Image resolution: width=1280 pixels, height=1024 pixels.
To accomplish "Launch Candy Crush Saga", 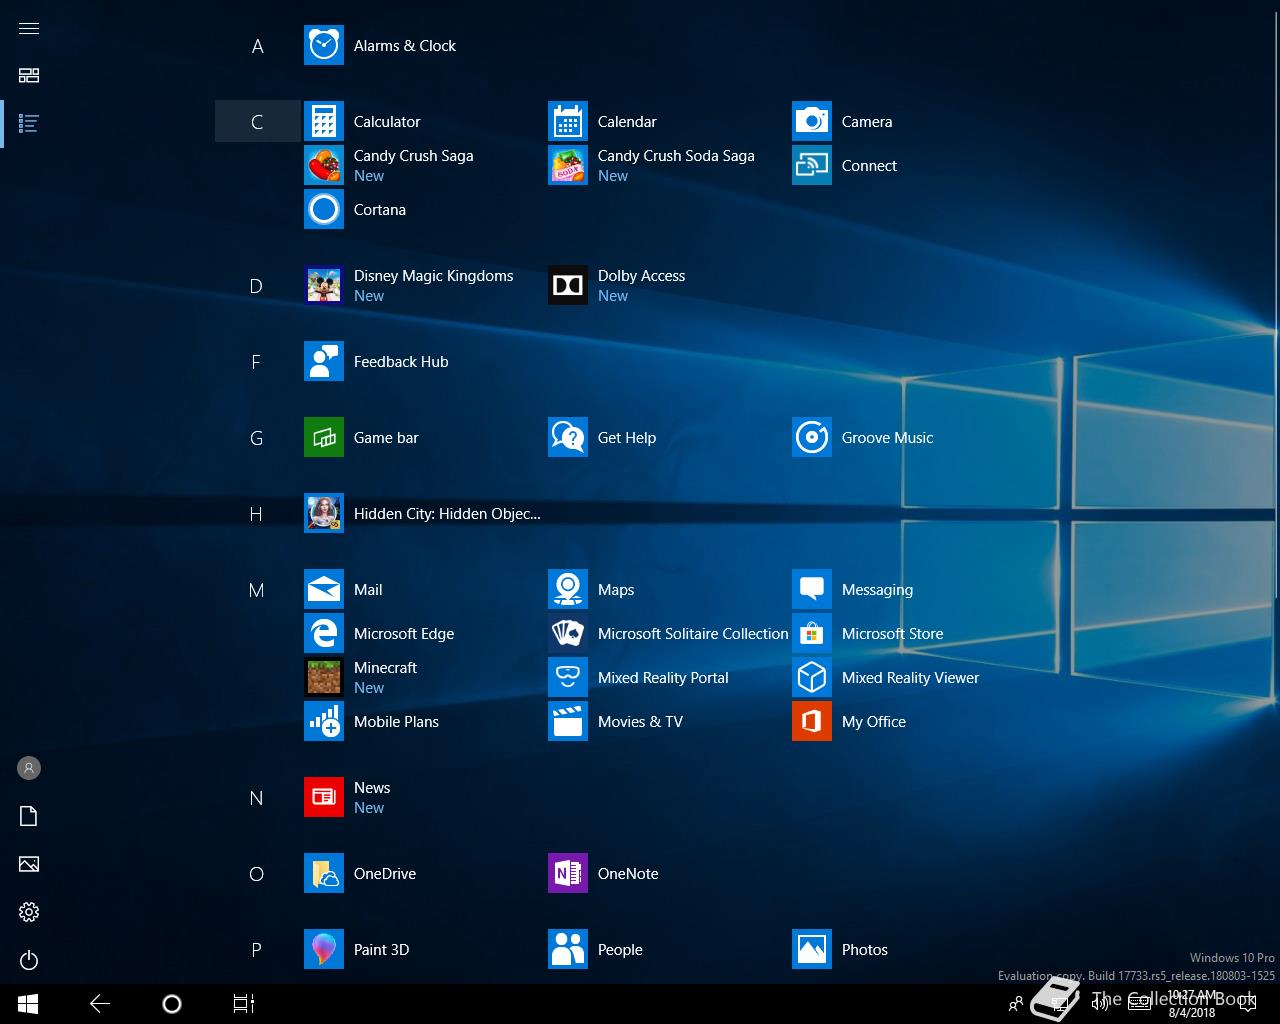I will 324,166.
